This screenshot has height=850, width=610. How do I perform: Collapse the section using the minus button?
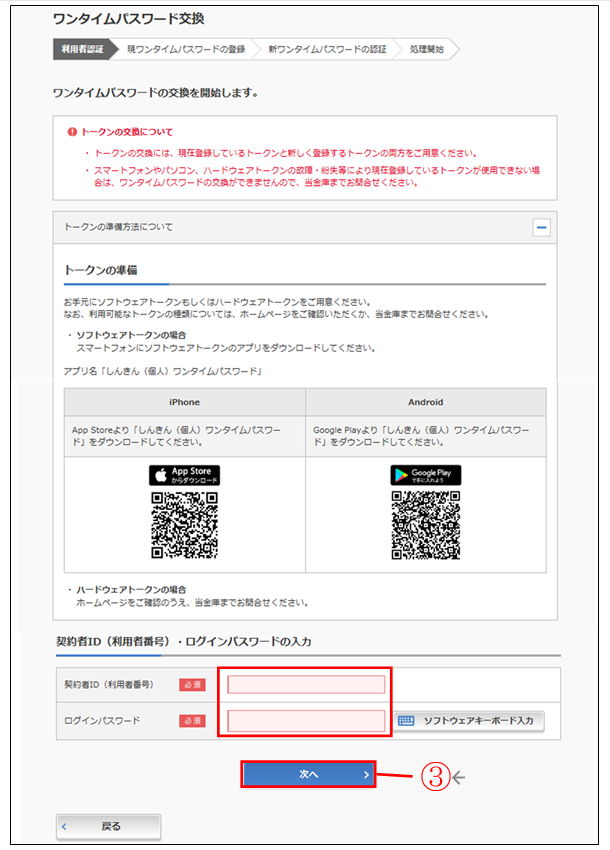pyautogui.click(x=541, y=228)
